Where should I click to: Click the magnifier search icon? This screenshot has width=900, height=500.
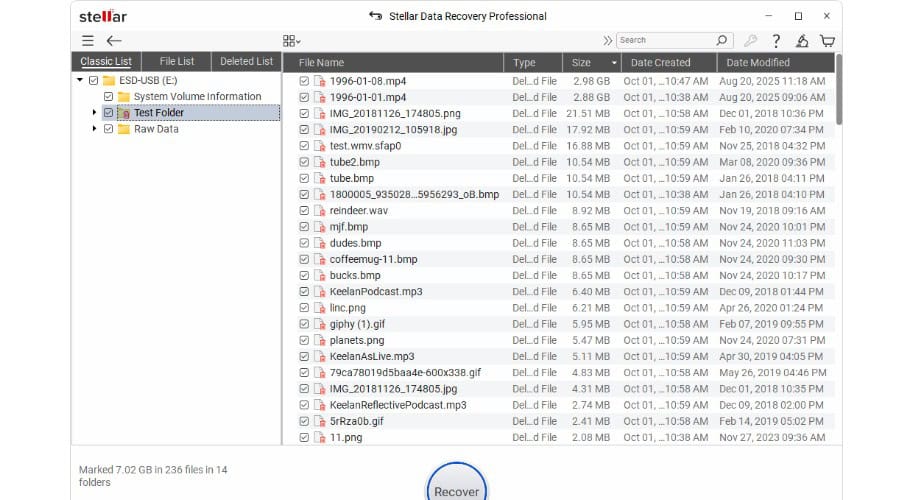point(721,40)
